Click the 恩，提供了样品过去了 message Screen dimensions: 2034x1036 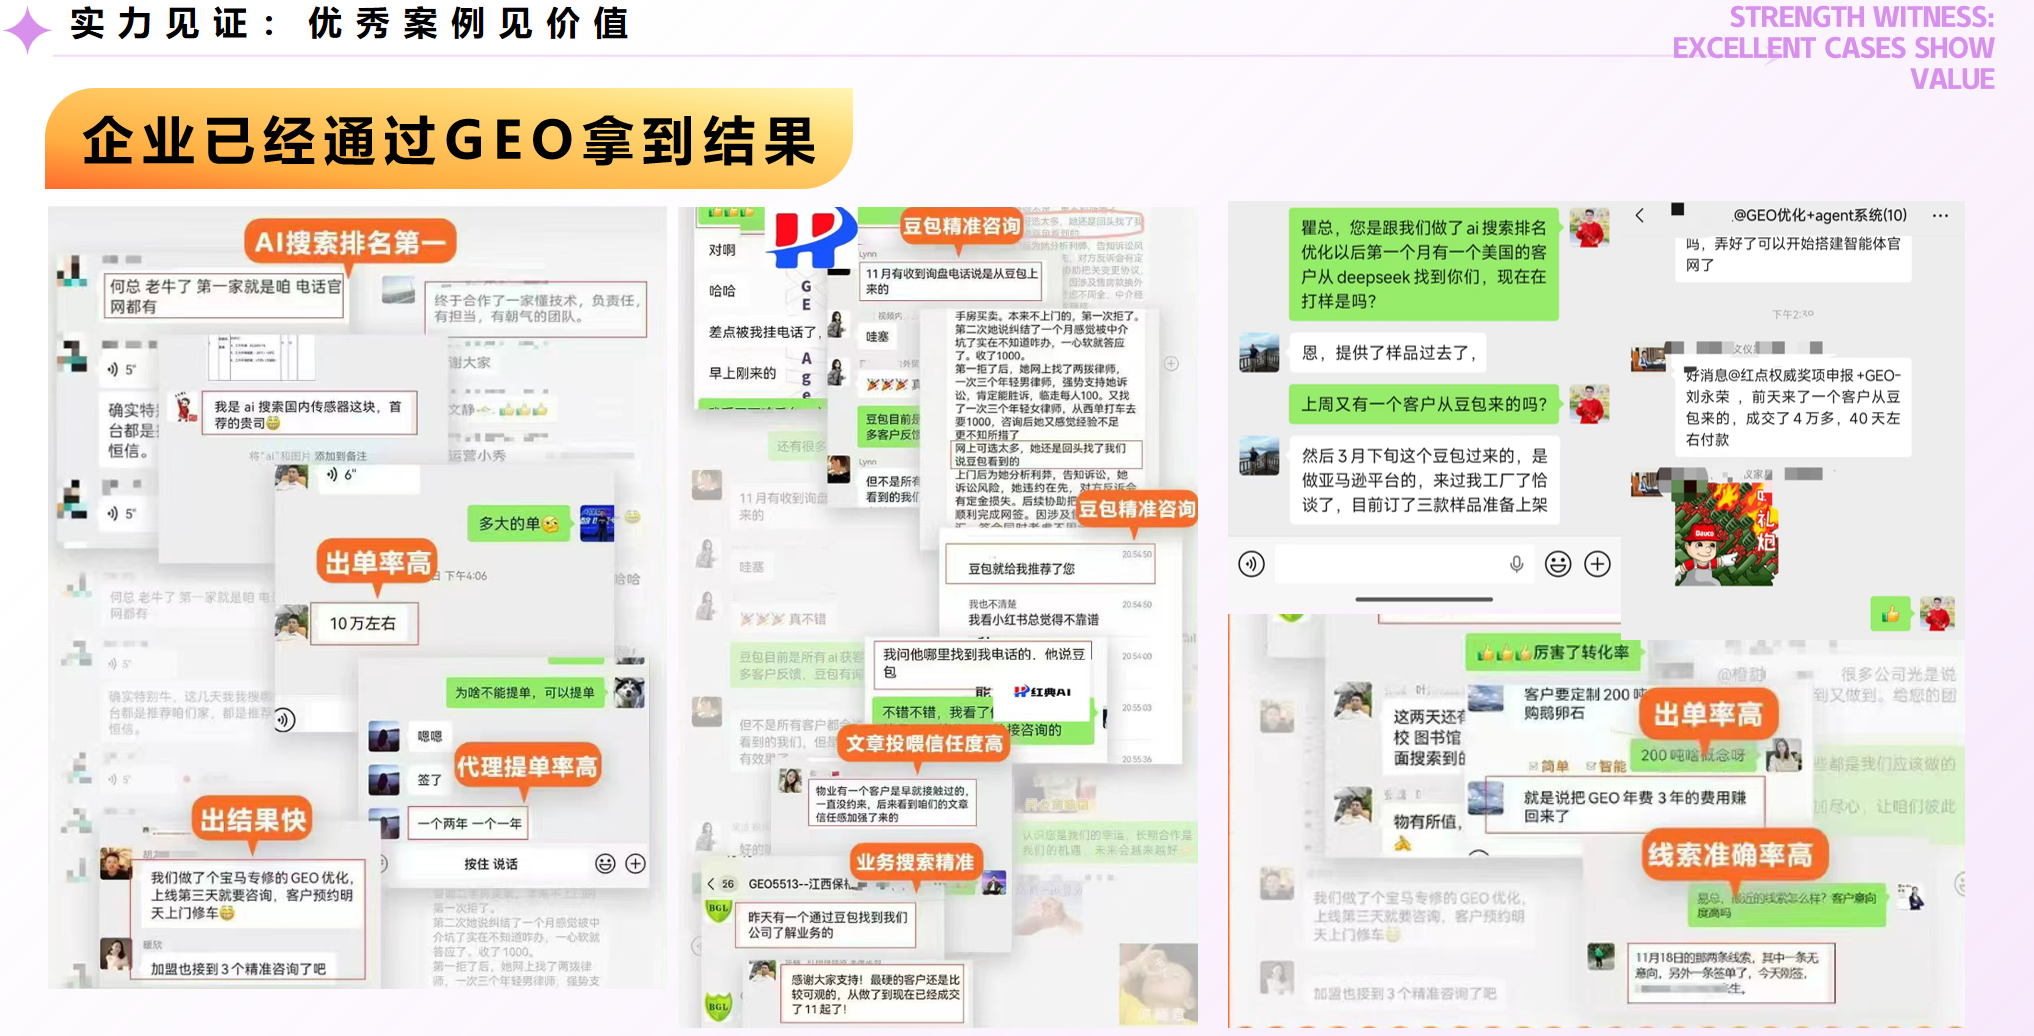point(1388,353)
